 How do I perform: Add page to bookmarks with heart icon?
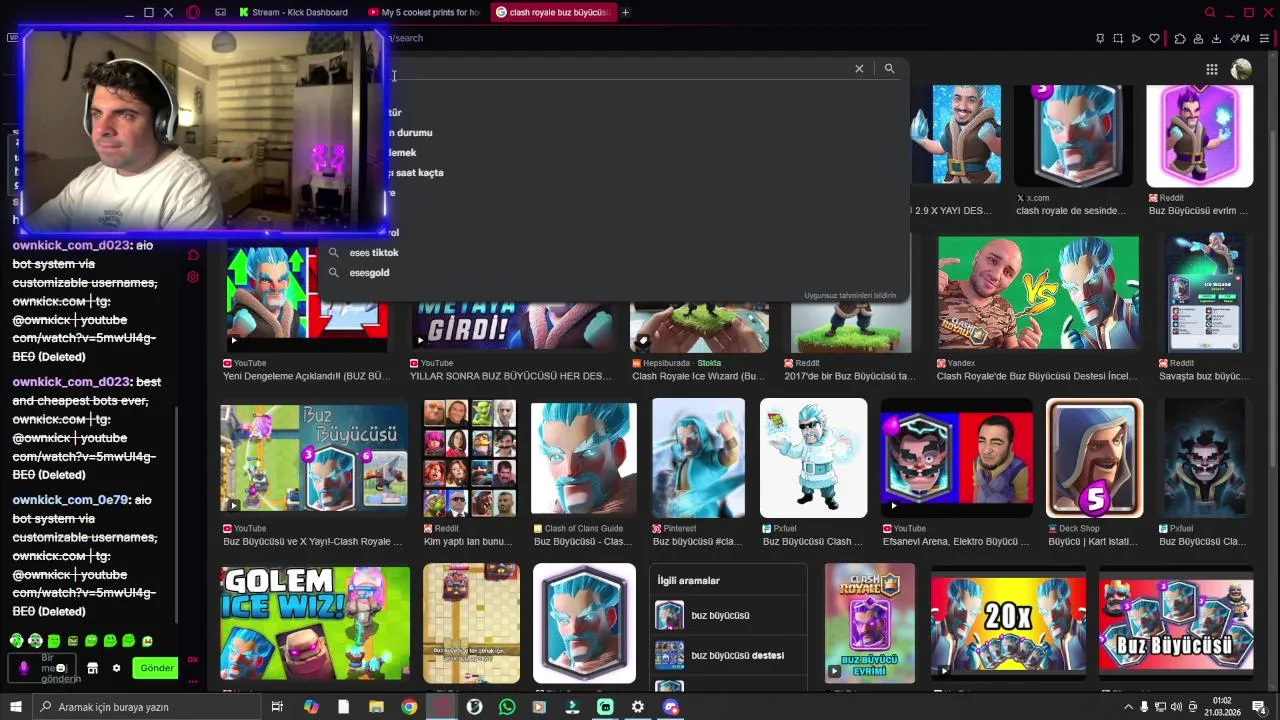coord(1154,38)
